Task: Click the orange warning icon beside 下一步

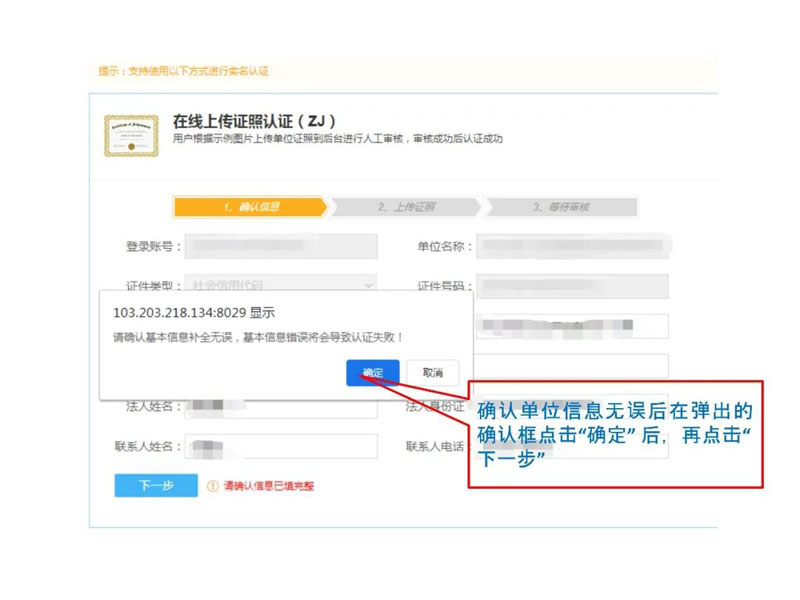Action: 212,486
